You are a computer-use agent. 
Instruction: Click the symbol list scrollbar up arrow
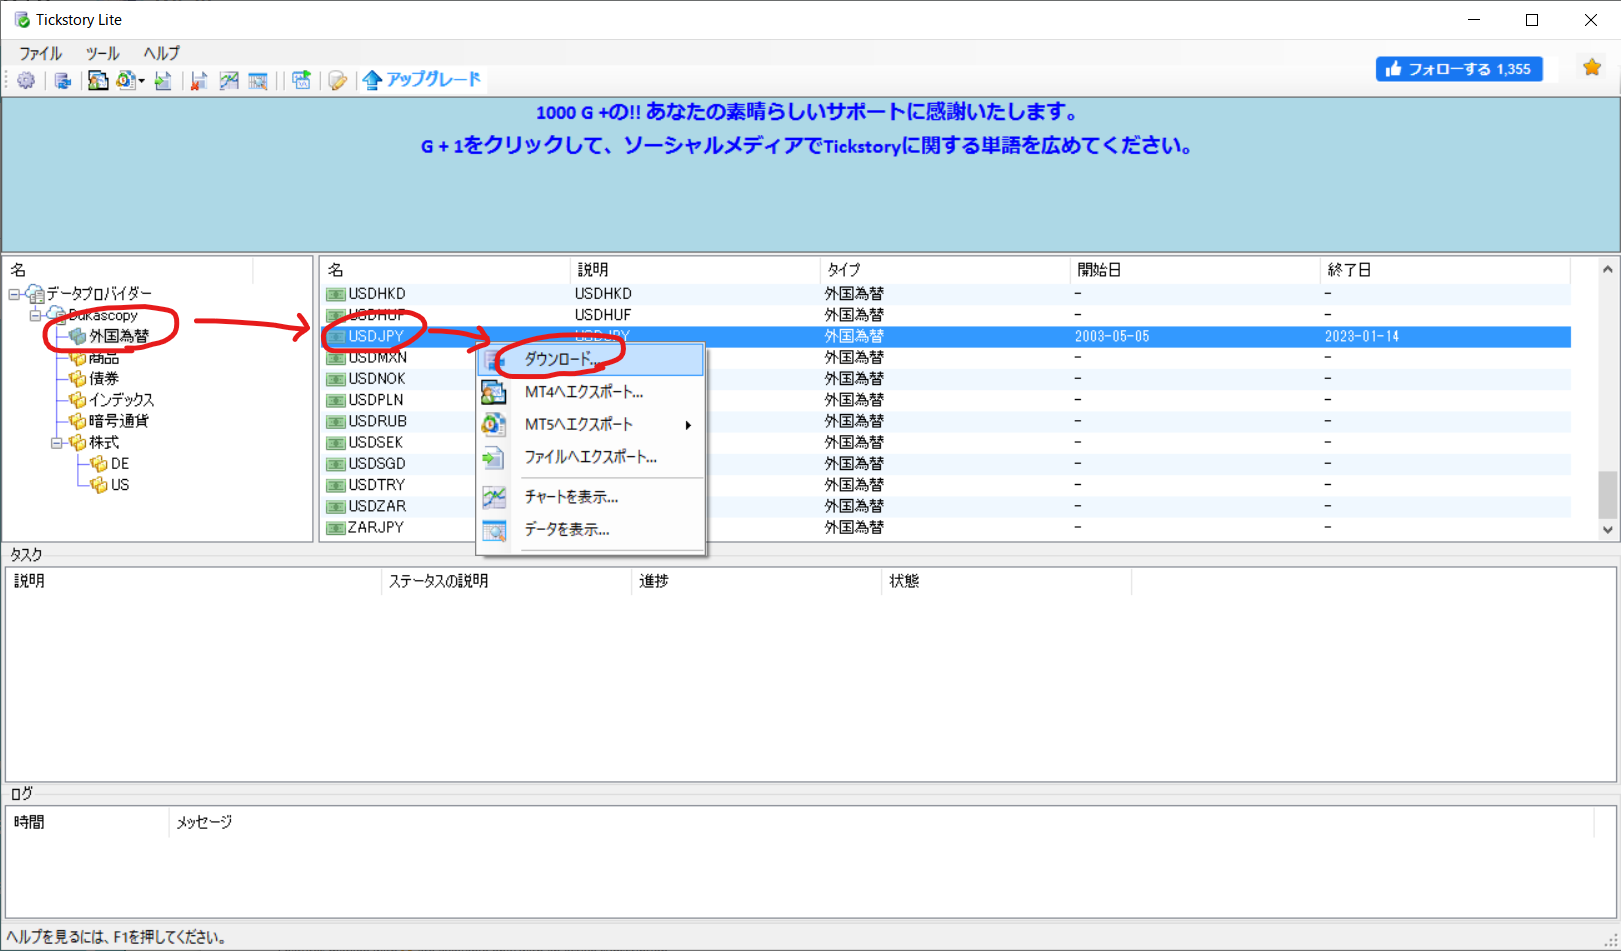tap(1608, 269)
